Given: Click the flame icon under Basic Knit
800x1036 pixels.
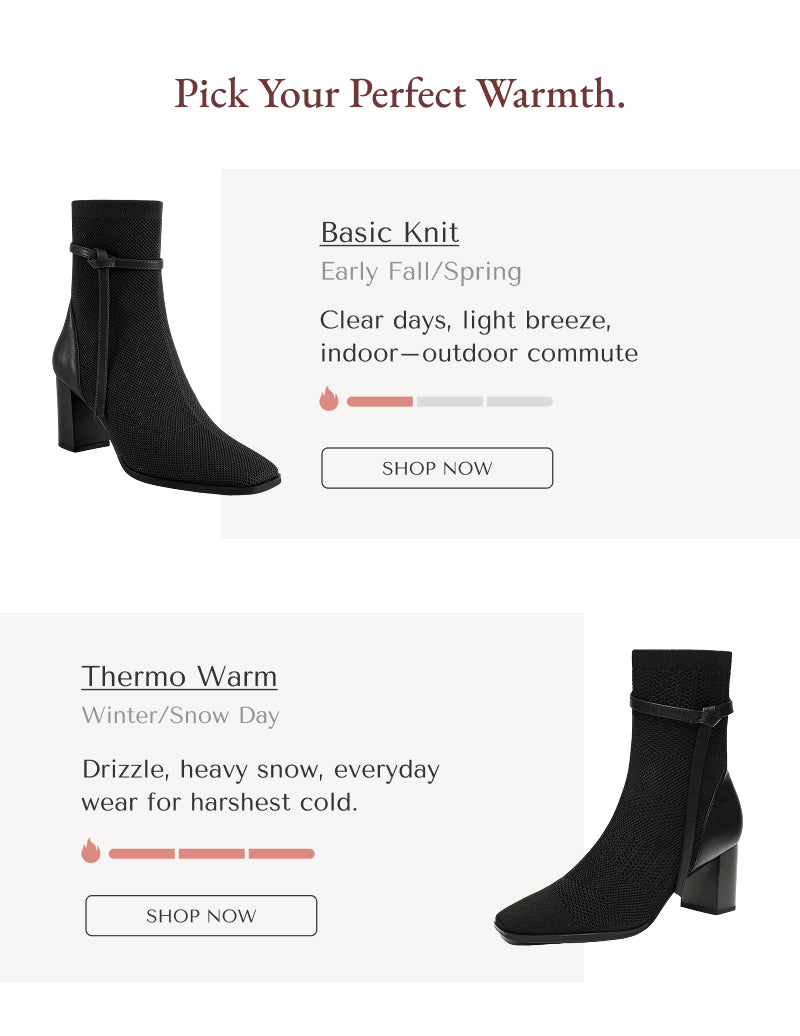Looking at the screenshot, I should point(329,398).
